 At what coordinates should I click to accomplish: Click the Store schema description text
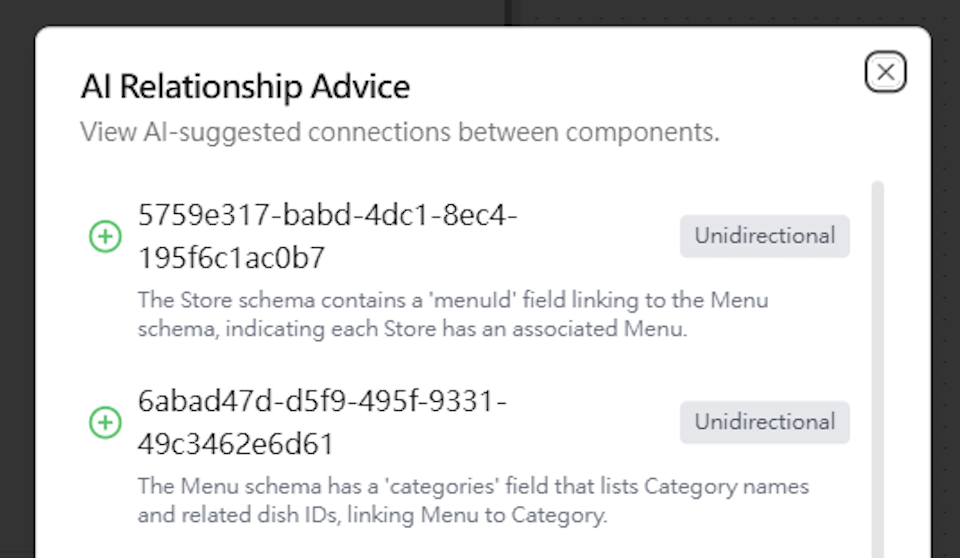pyautogui.click(x=453, y=314)
